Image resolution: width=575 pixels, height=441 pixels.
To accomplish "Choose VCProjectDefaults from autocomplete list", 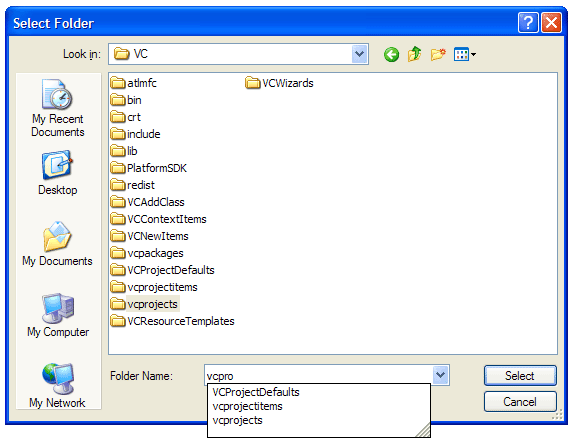I will pyautogui.click(x=256, y=392).
